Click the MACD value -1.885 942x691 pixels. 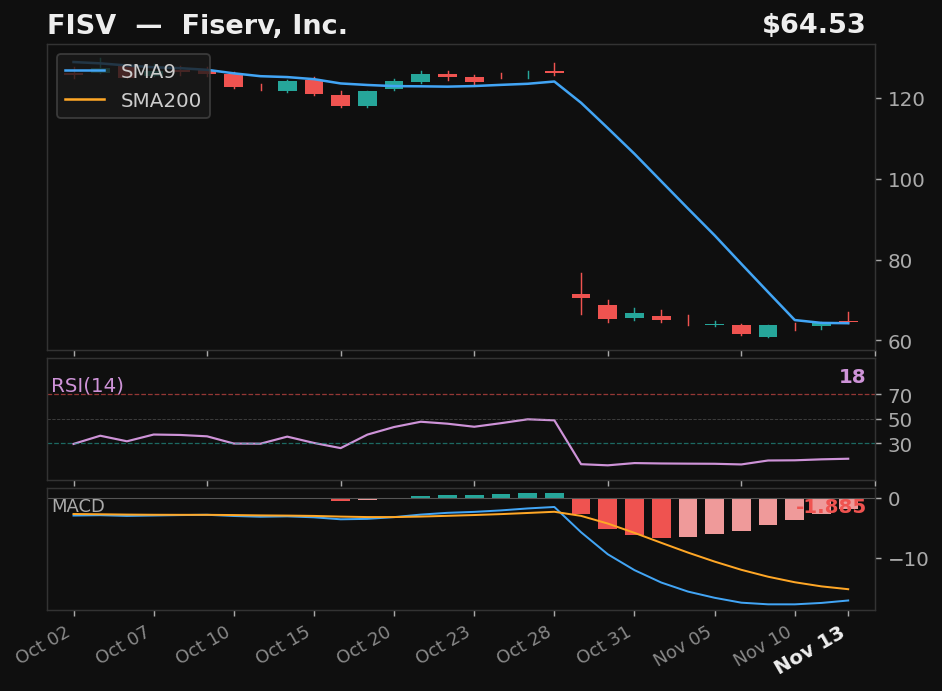point(830,507)
